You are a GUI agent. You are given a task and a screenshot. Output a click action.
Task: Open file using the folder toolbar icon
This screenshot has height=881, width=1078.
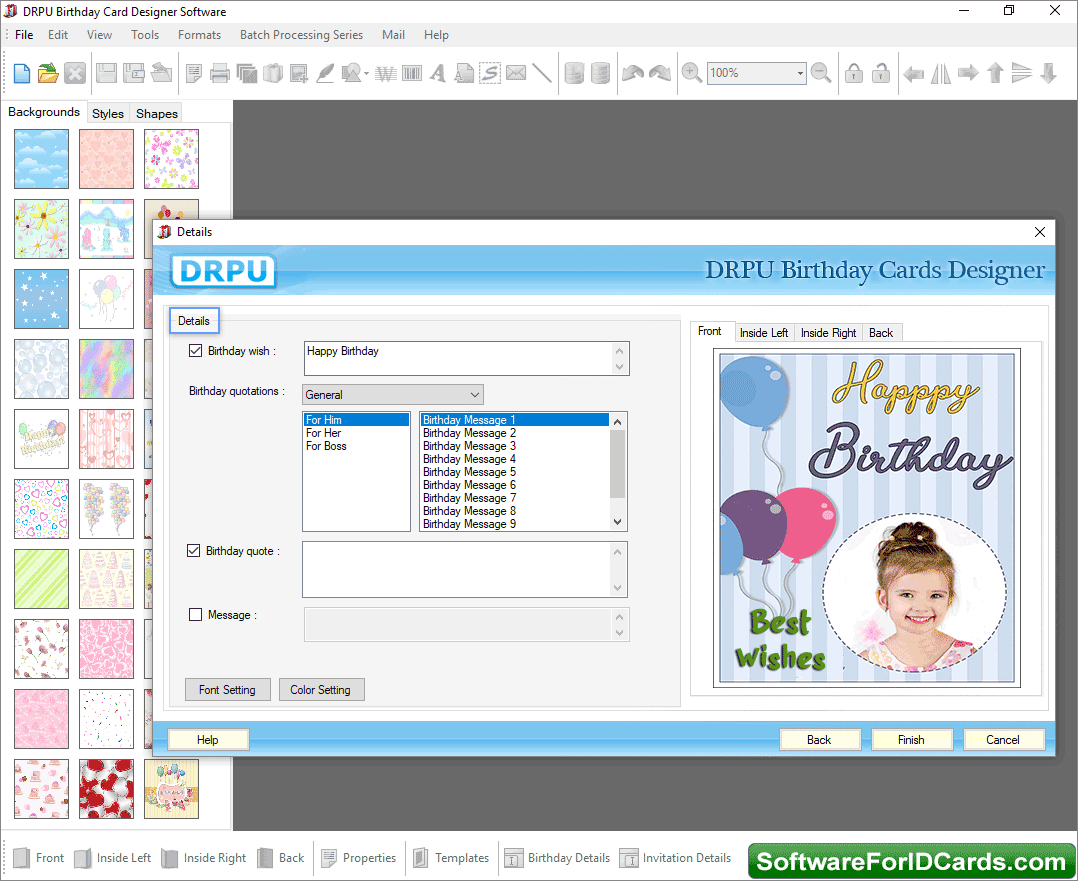pyautogui.click(x=48, y=73)
